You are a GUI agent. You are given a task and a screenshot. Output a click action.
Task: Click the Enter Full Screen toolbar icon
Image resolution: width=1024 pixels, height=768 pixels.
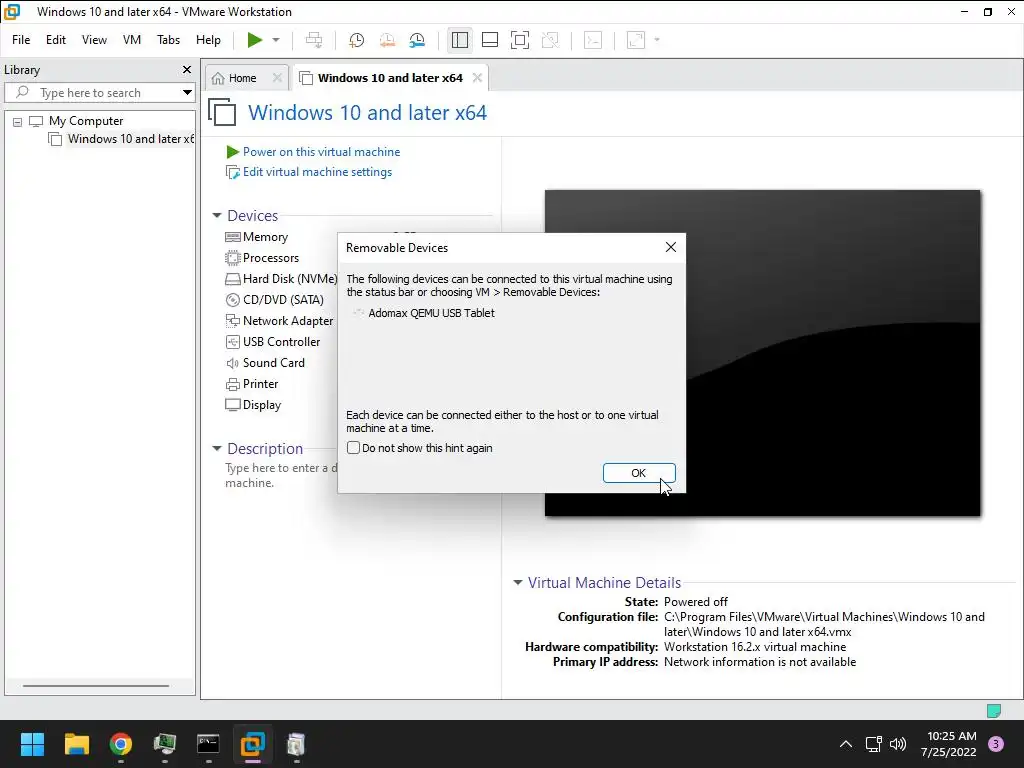coord(520,40)
